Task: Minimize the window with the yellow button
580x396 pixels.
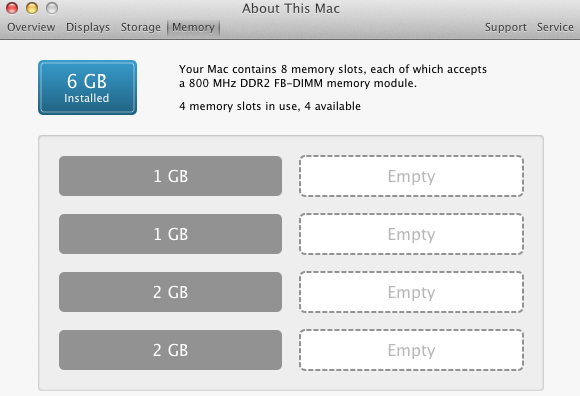Action: (32, 8)
